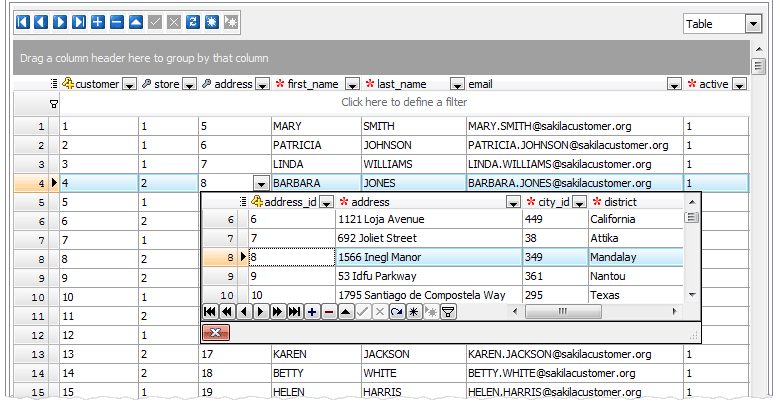The height and width of the screenshot is (404, 780).
Task: Select the KAREN first name cell
Action: (x=315, y=354)
